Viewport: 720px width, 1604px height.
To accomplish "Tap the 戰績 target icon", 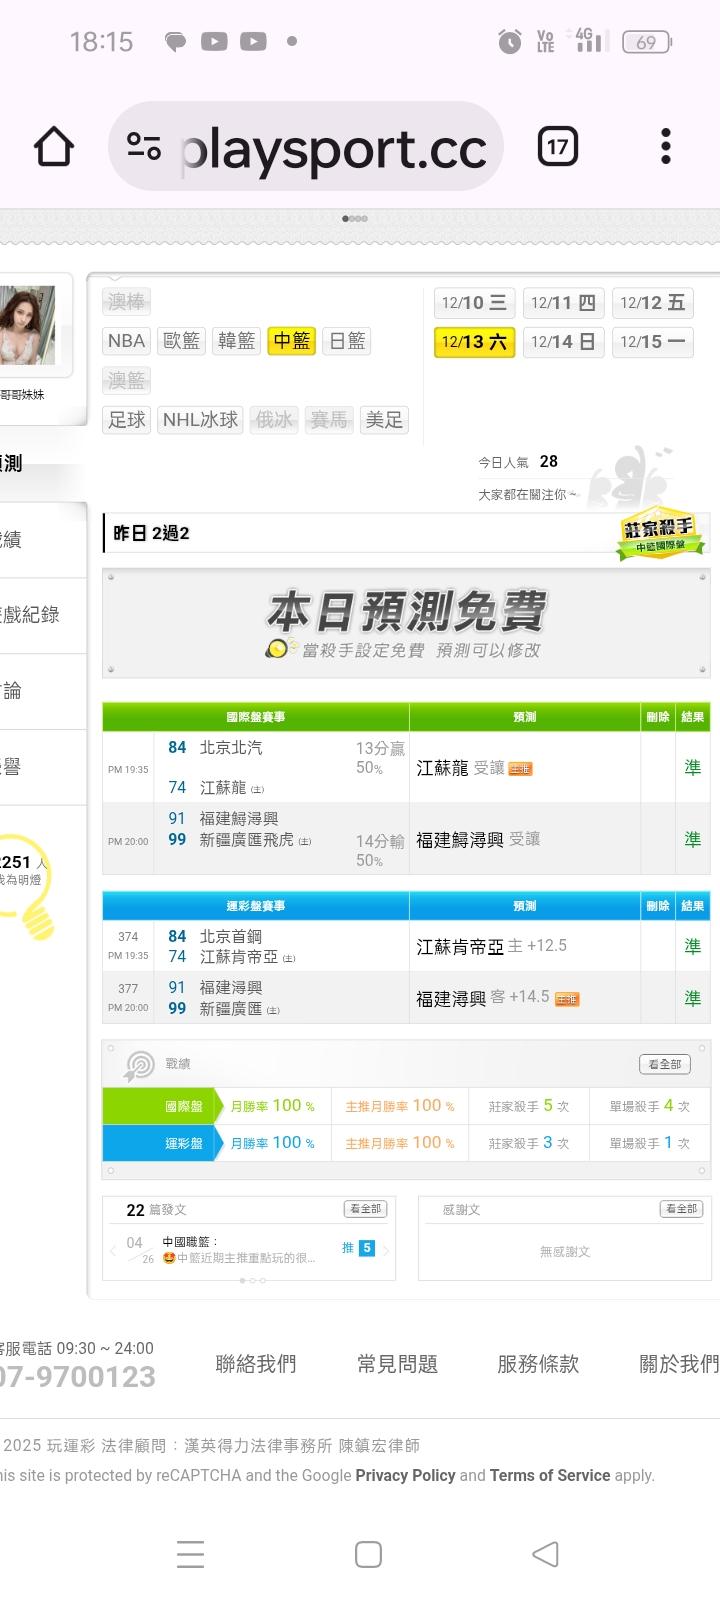I will [139, 1066].
